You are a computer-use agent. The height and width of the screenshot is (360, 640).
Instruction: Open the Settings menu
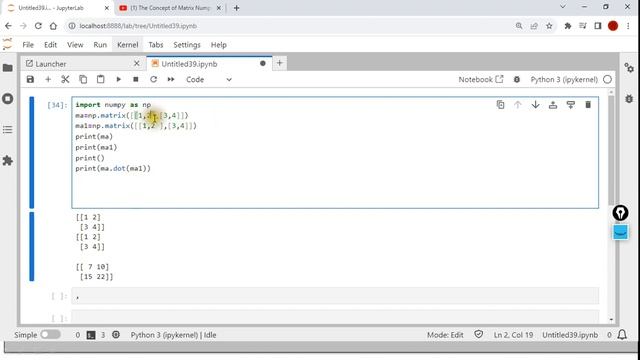click(187, 45)
